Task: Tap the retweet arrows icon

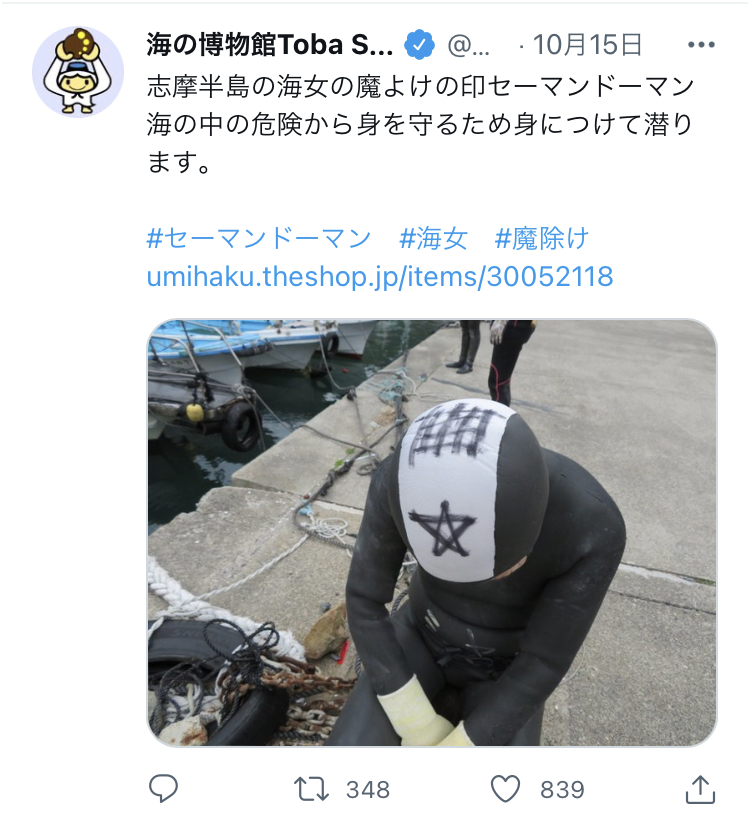Action: tap(311, 789)
